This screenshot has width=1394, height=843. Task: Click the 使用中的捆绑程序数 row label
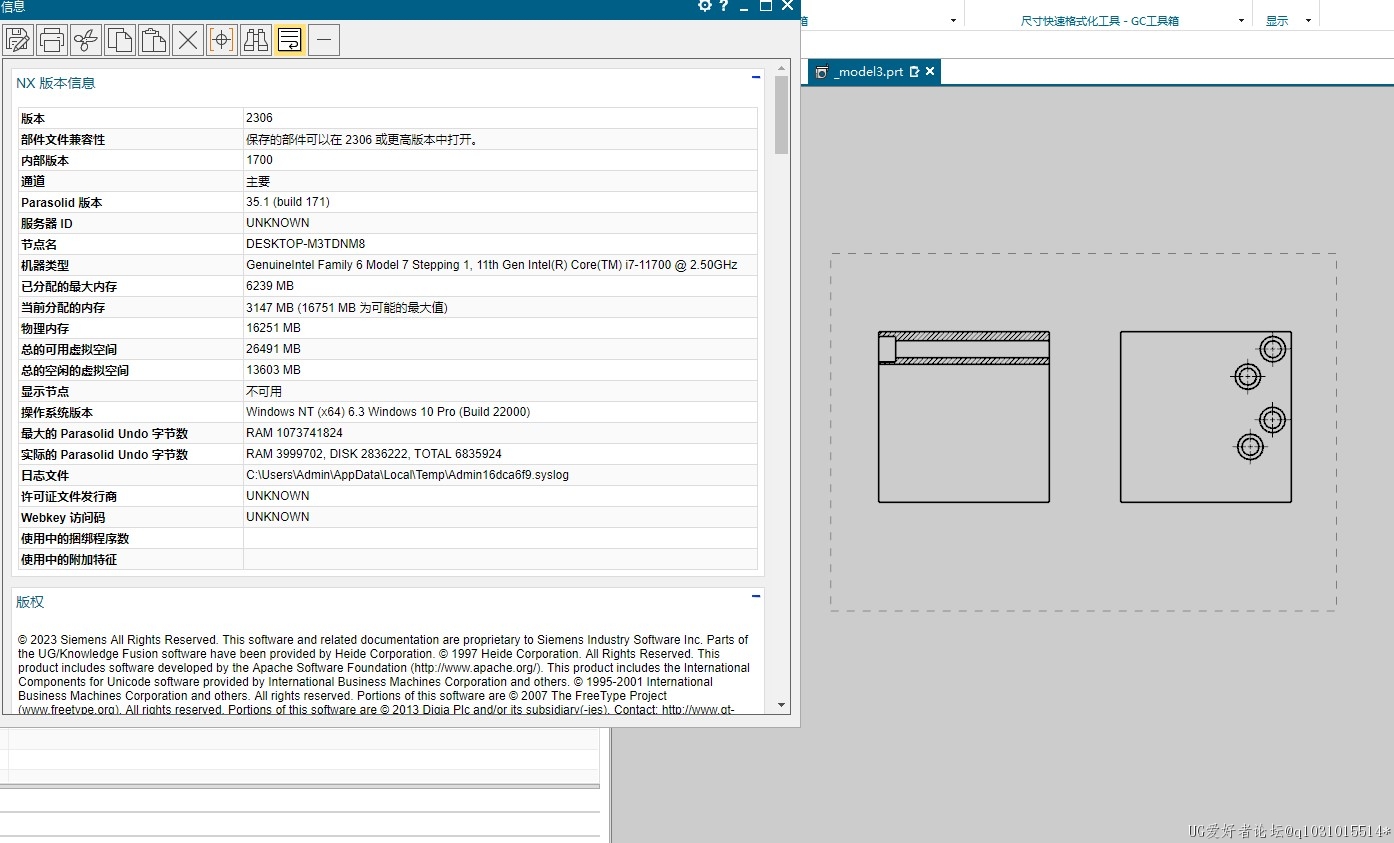[75, 538]
